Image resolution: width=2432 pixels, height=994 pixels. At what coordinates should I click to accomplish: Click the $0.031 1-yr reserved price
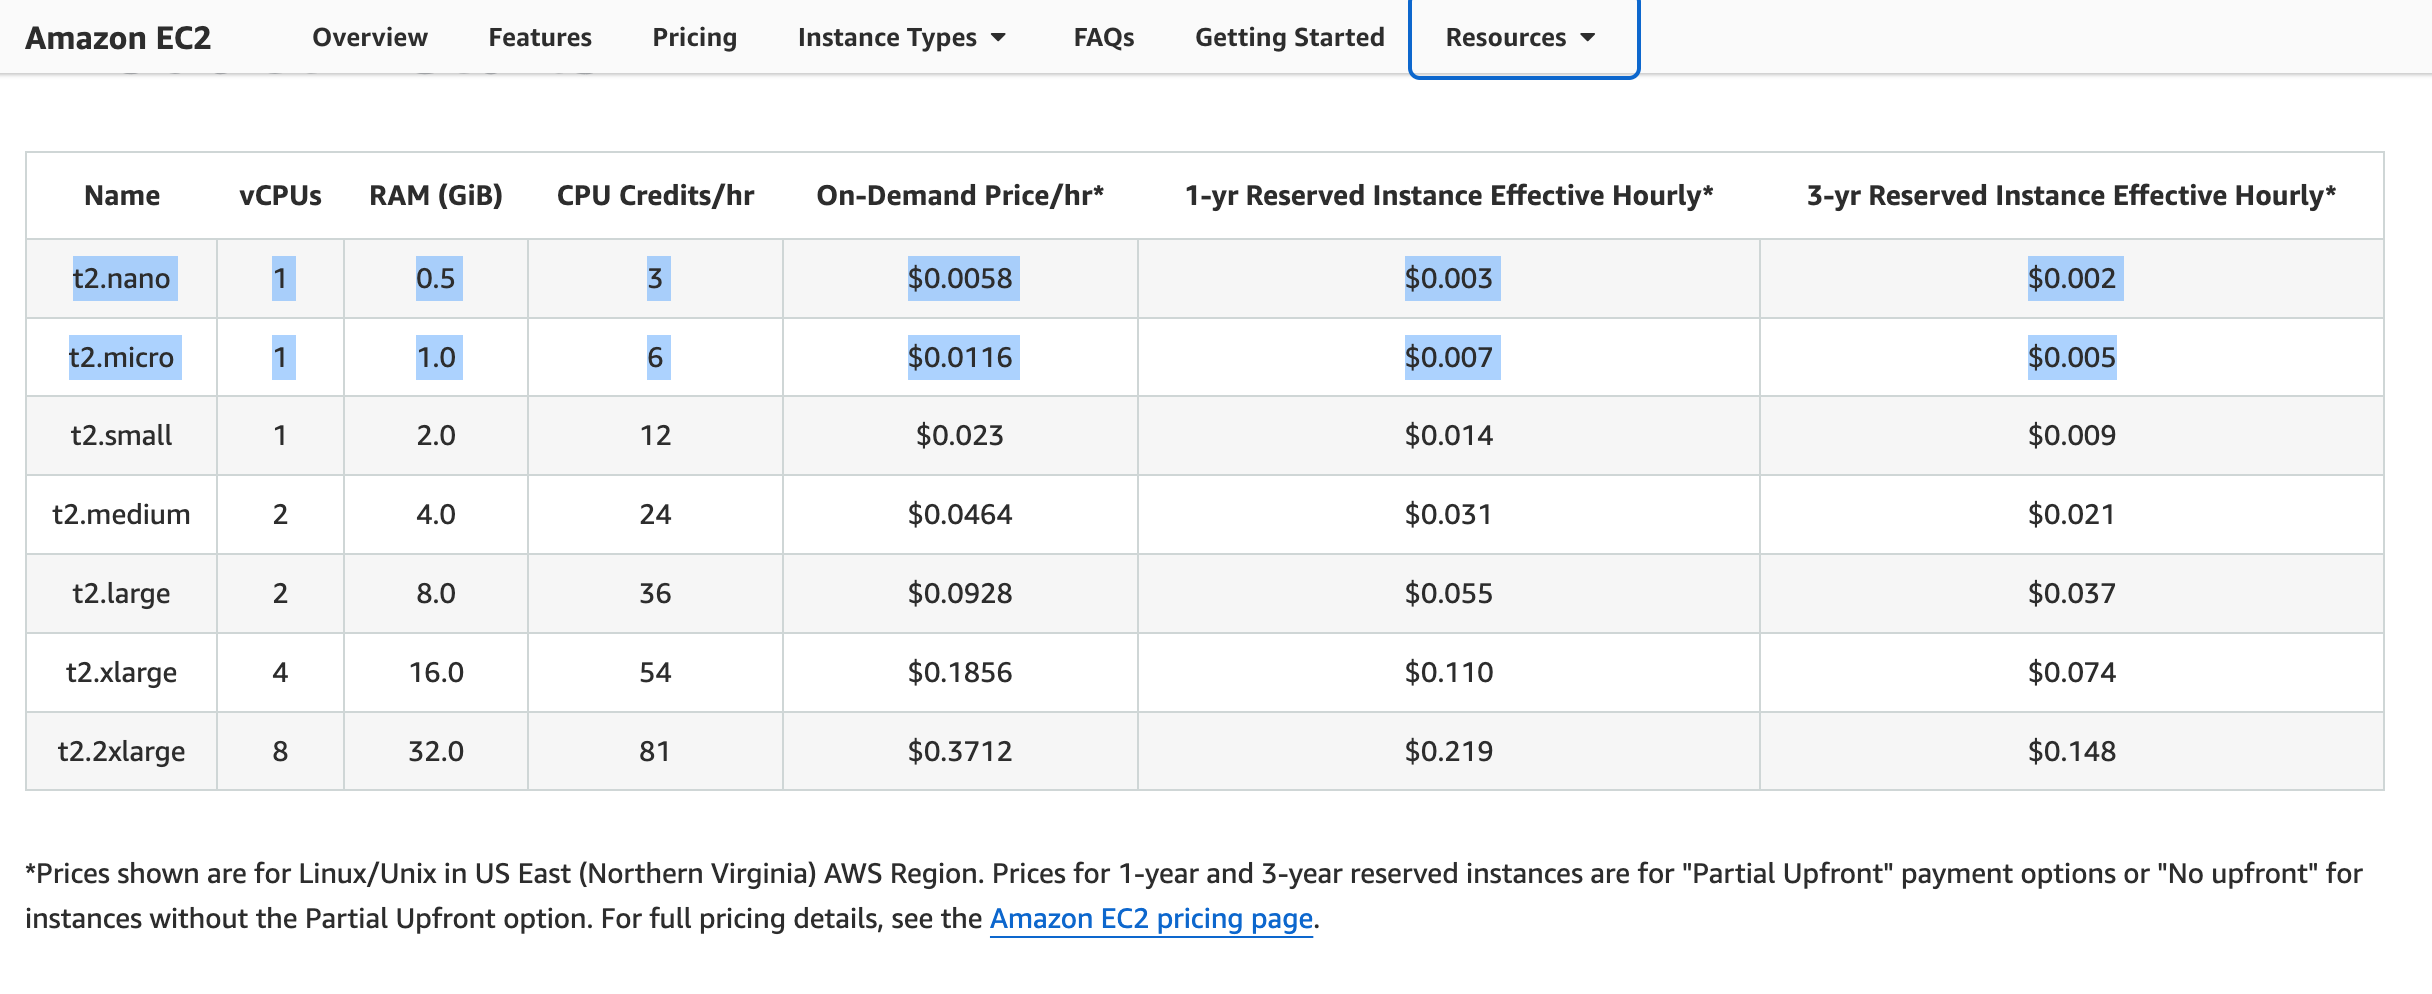coord(1448,514)
